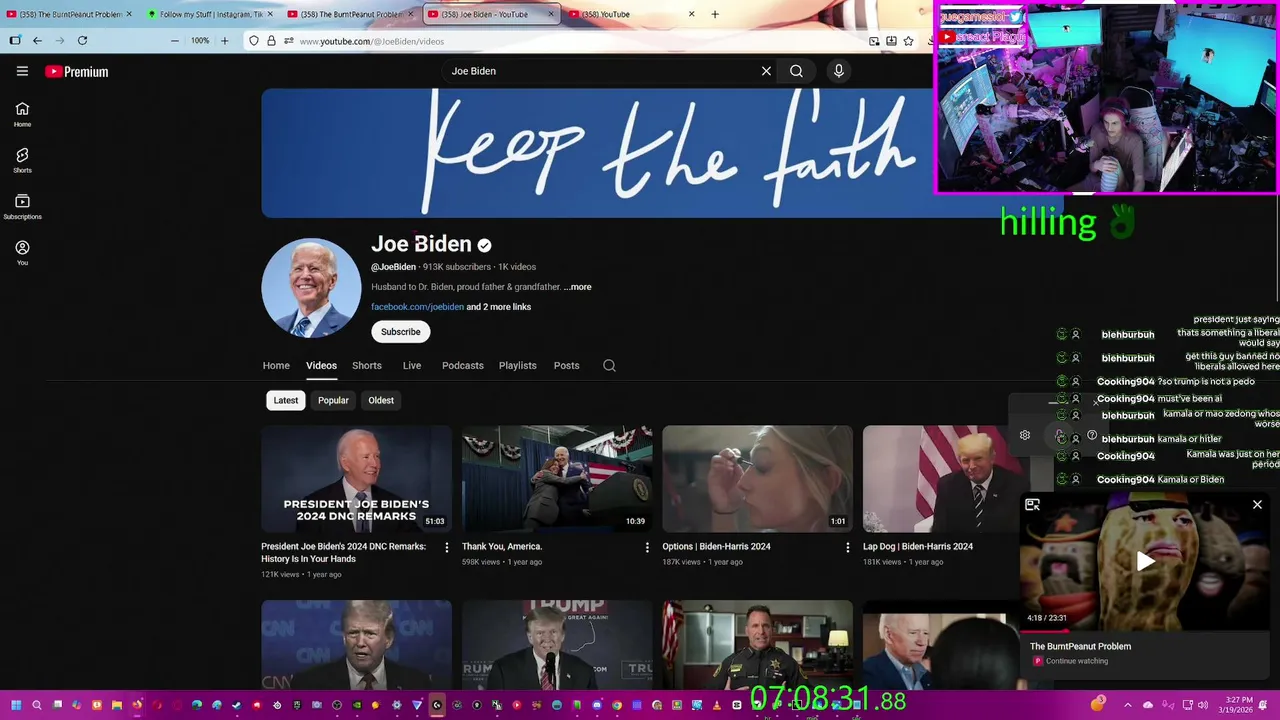This screenshot has width=1280, height=720.
Task: Bookmark this page with the star
Action: click(x=908, y=41)
